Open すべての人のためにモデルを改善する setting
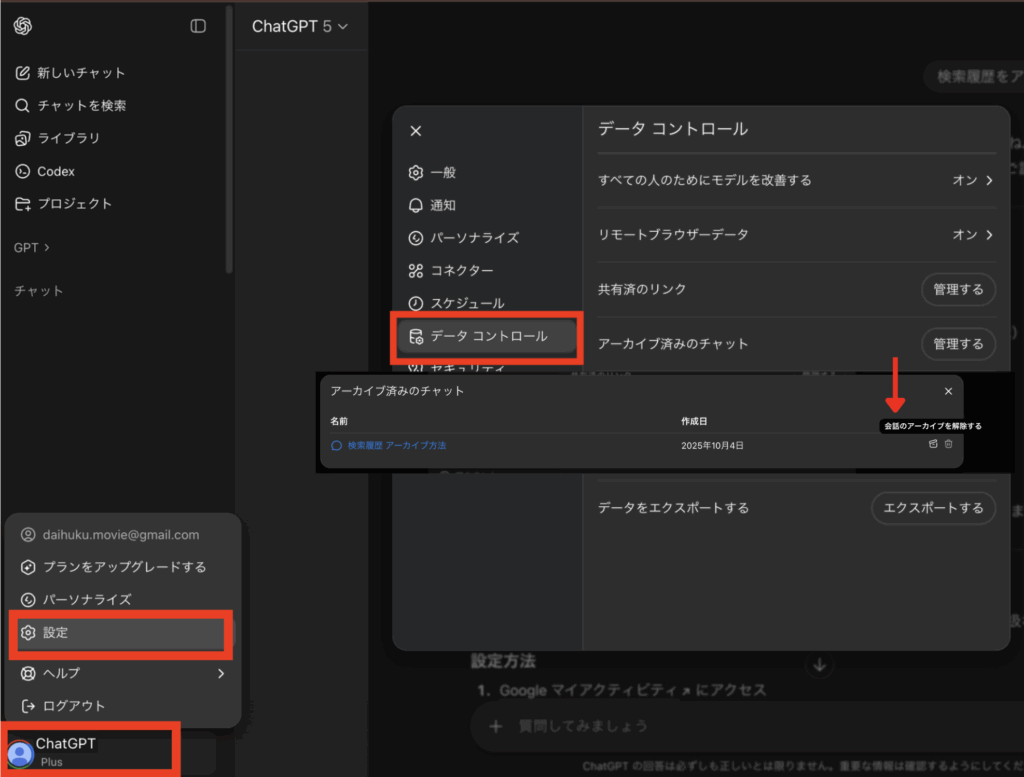 tap(796, 181)
